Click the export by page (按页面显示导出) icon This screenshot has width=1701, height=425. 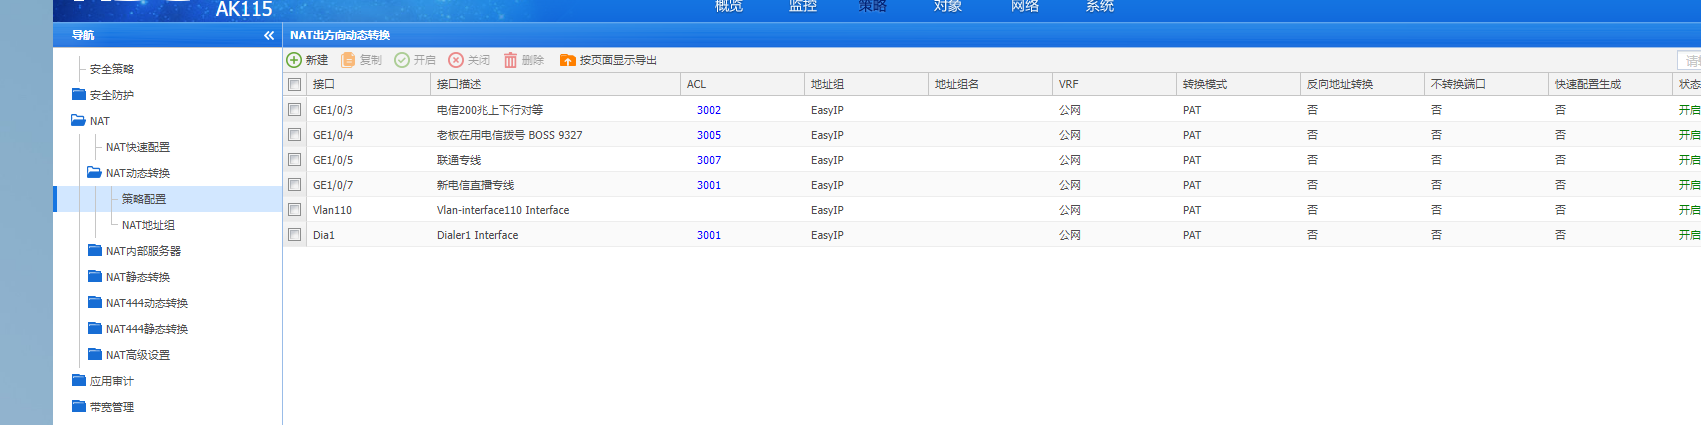tap(567, 60)
